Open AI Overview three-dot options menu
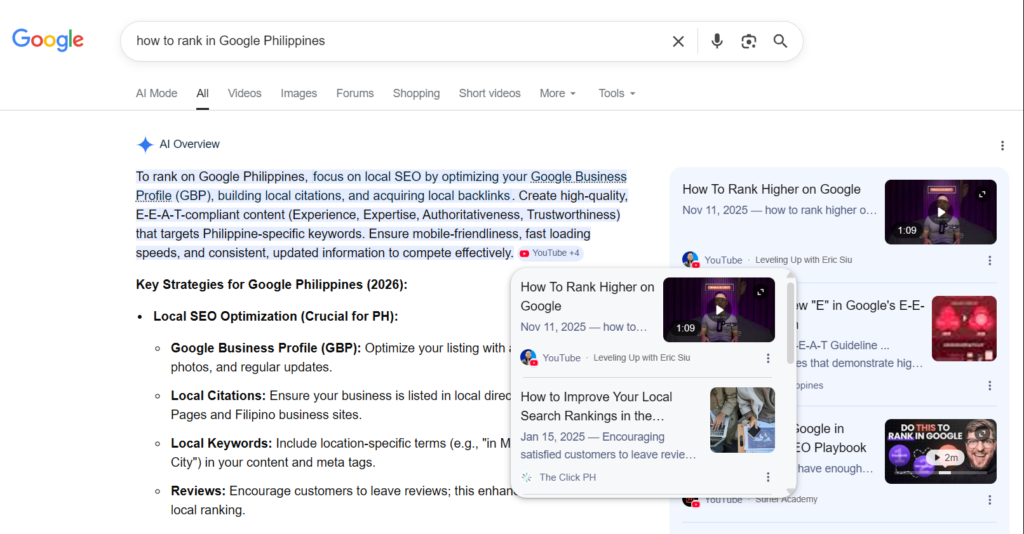Screen dimensions: 1024x534 1002,146
